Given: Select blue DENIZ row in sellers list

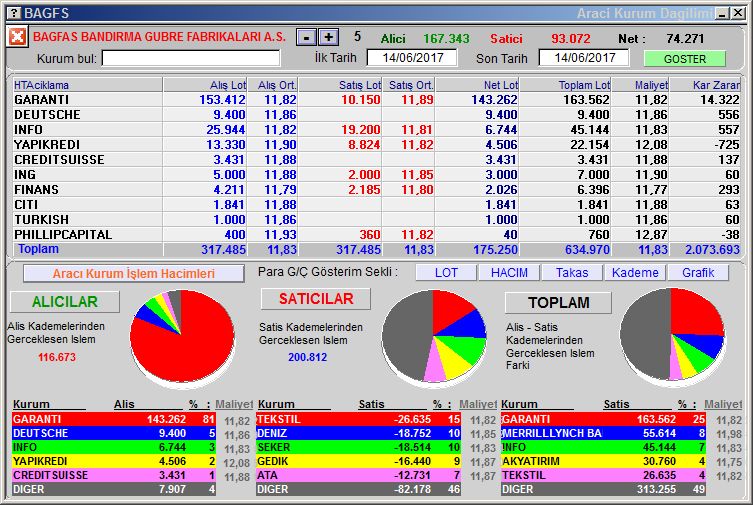Looking at the screenshot, I should click(359, 433).
